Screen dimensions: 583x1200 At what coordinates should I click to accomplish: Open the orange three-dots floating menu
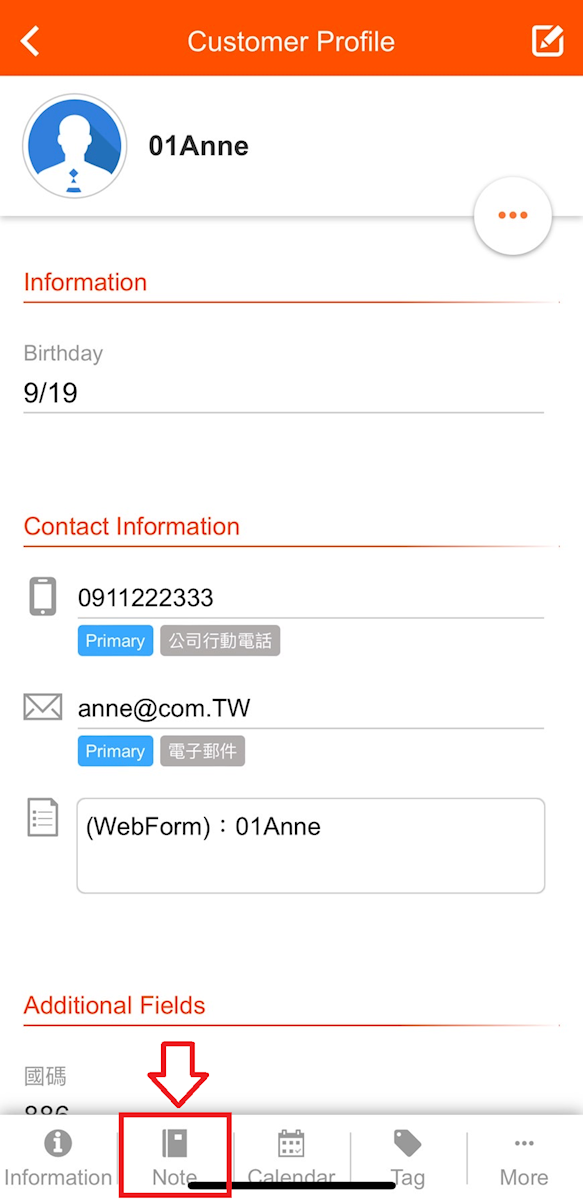click(x=513, y=215)
